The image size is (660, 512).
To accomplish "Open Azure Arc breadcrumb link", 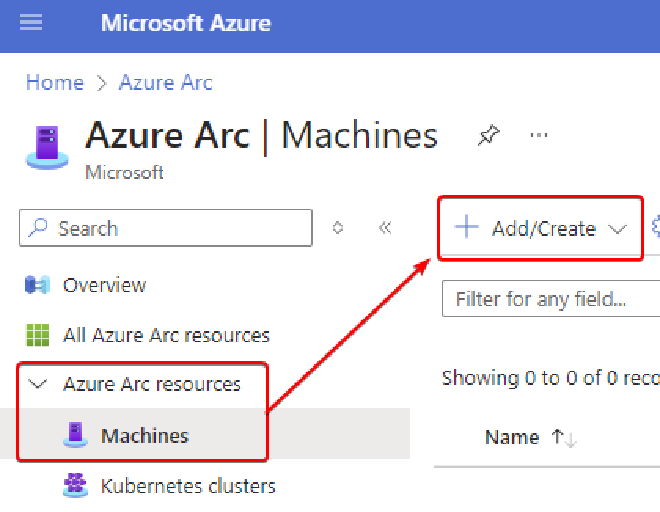I will [x=166, y=83].
